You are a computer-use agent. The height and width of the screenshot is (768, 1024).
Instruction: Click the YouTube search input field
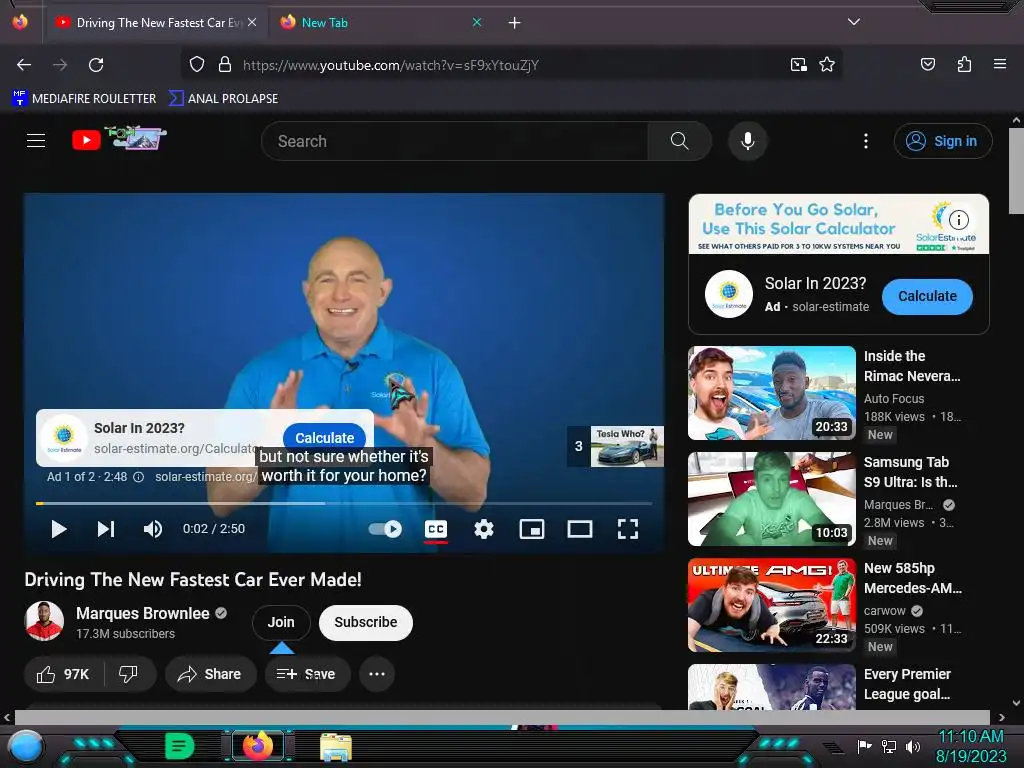[x=455, y=141]
